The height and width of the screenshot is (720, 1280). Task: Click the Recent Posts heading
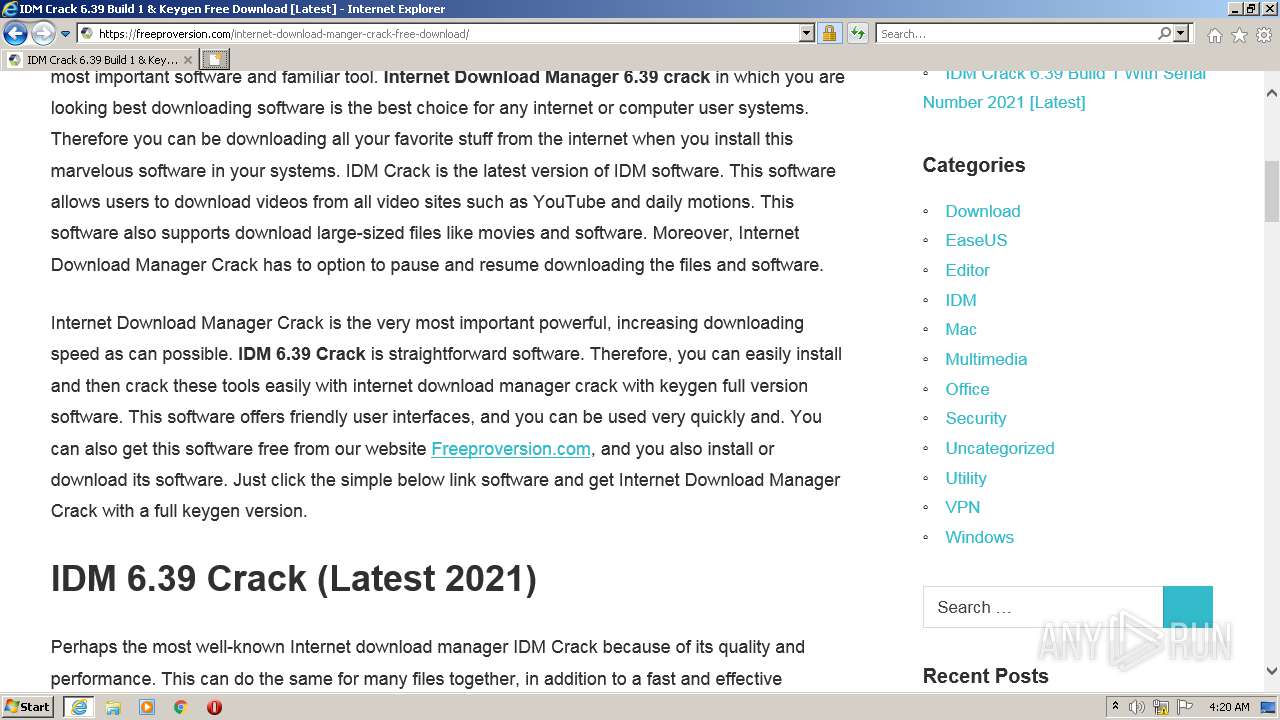coord(986,676)
